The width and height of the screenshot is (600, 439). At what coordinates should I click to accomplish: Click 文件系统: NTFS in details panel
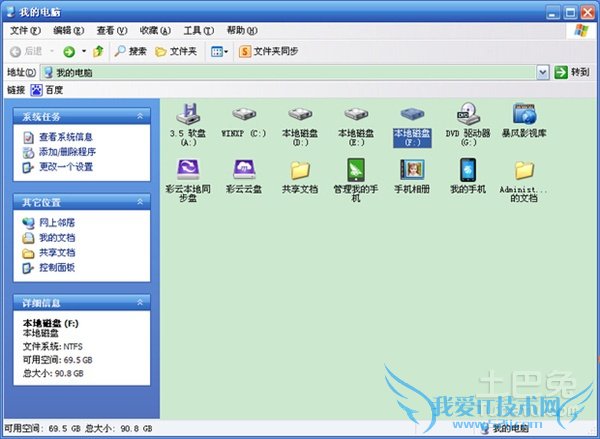(53, 347)
